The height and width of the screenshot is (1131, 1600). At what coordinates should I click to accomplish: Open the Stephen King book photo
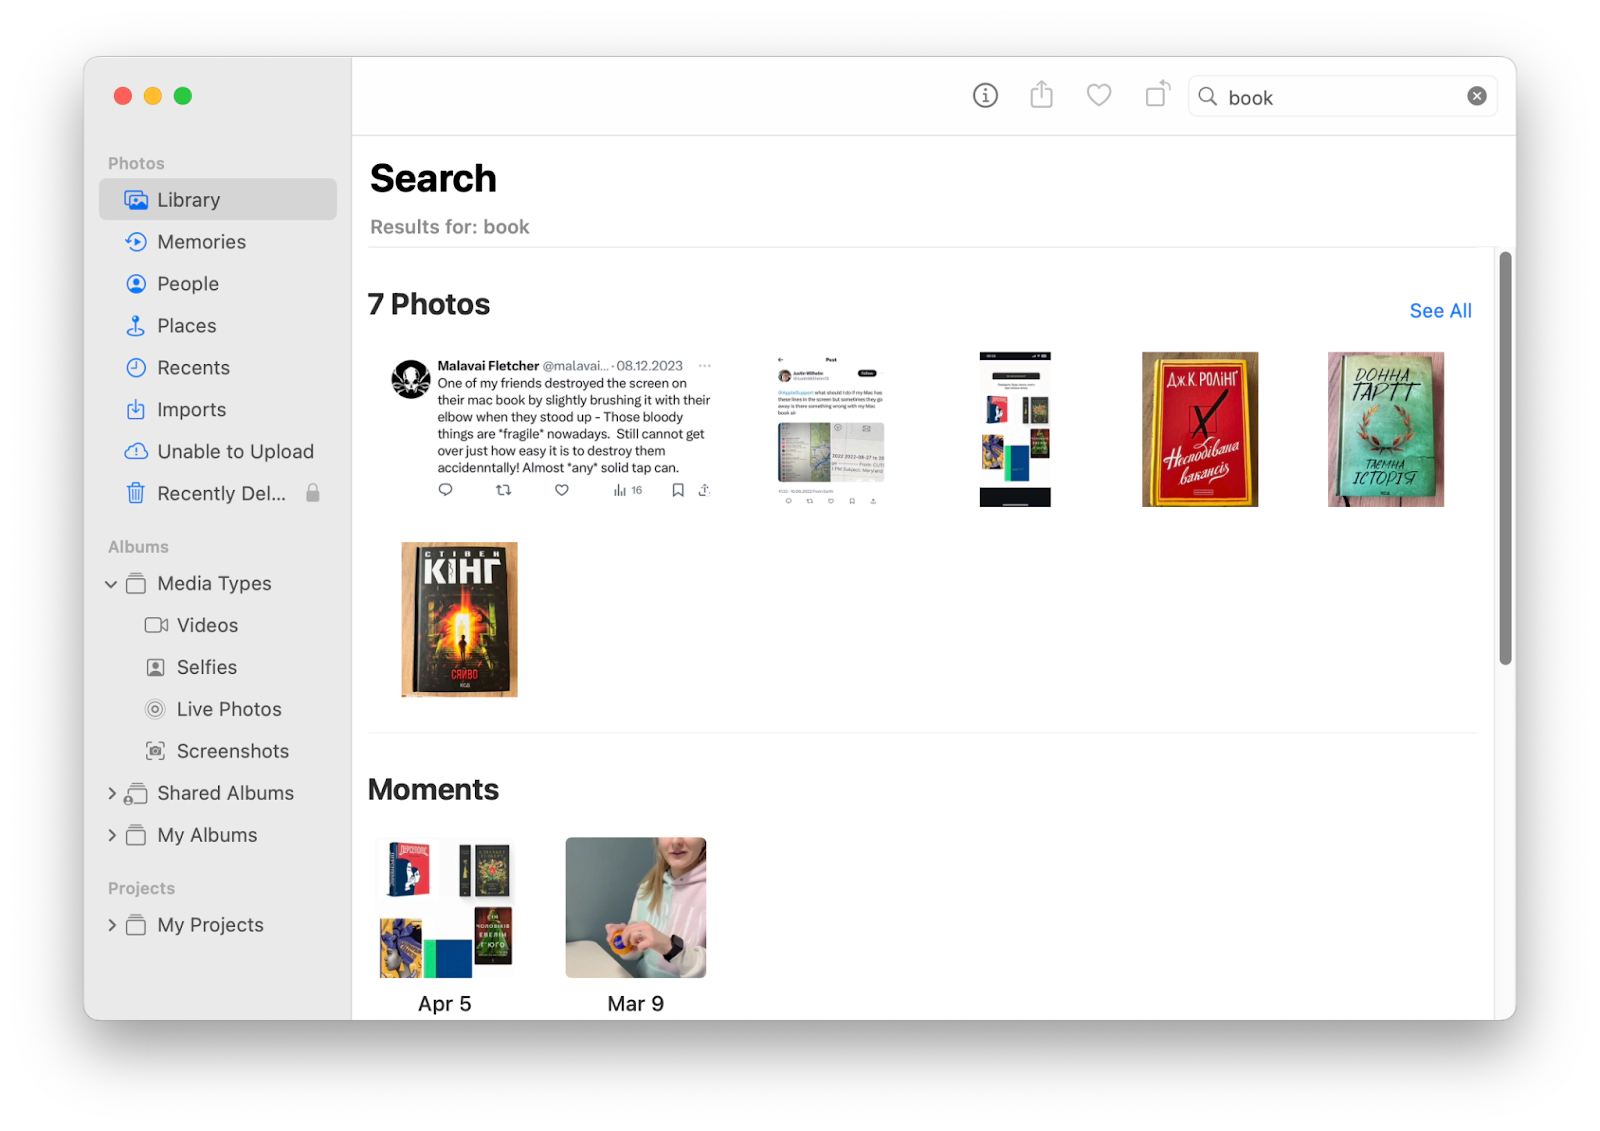(458, 619)
